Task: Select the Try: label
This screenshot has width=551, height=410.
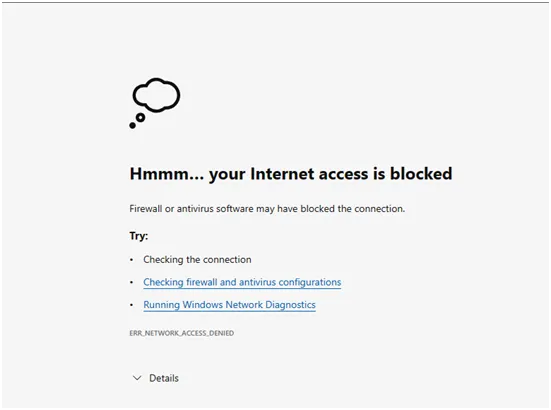Action: 139,236
